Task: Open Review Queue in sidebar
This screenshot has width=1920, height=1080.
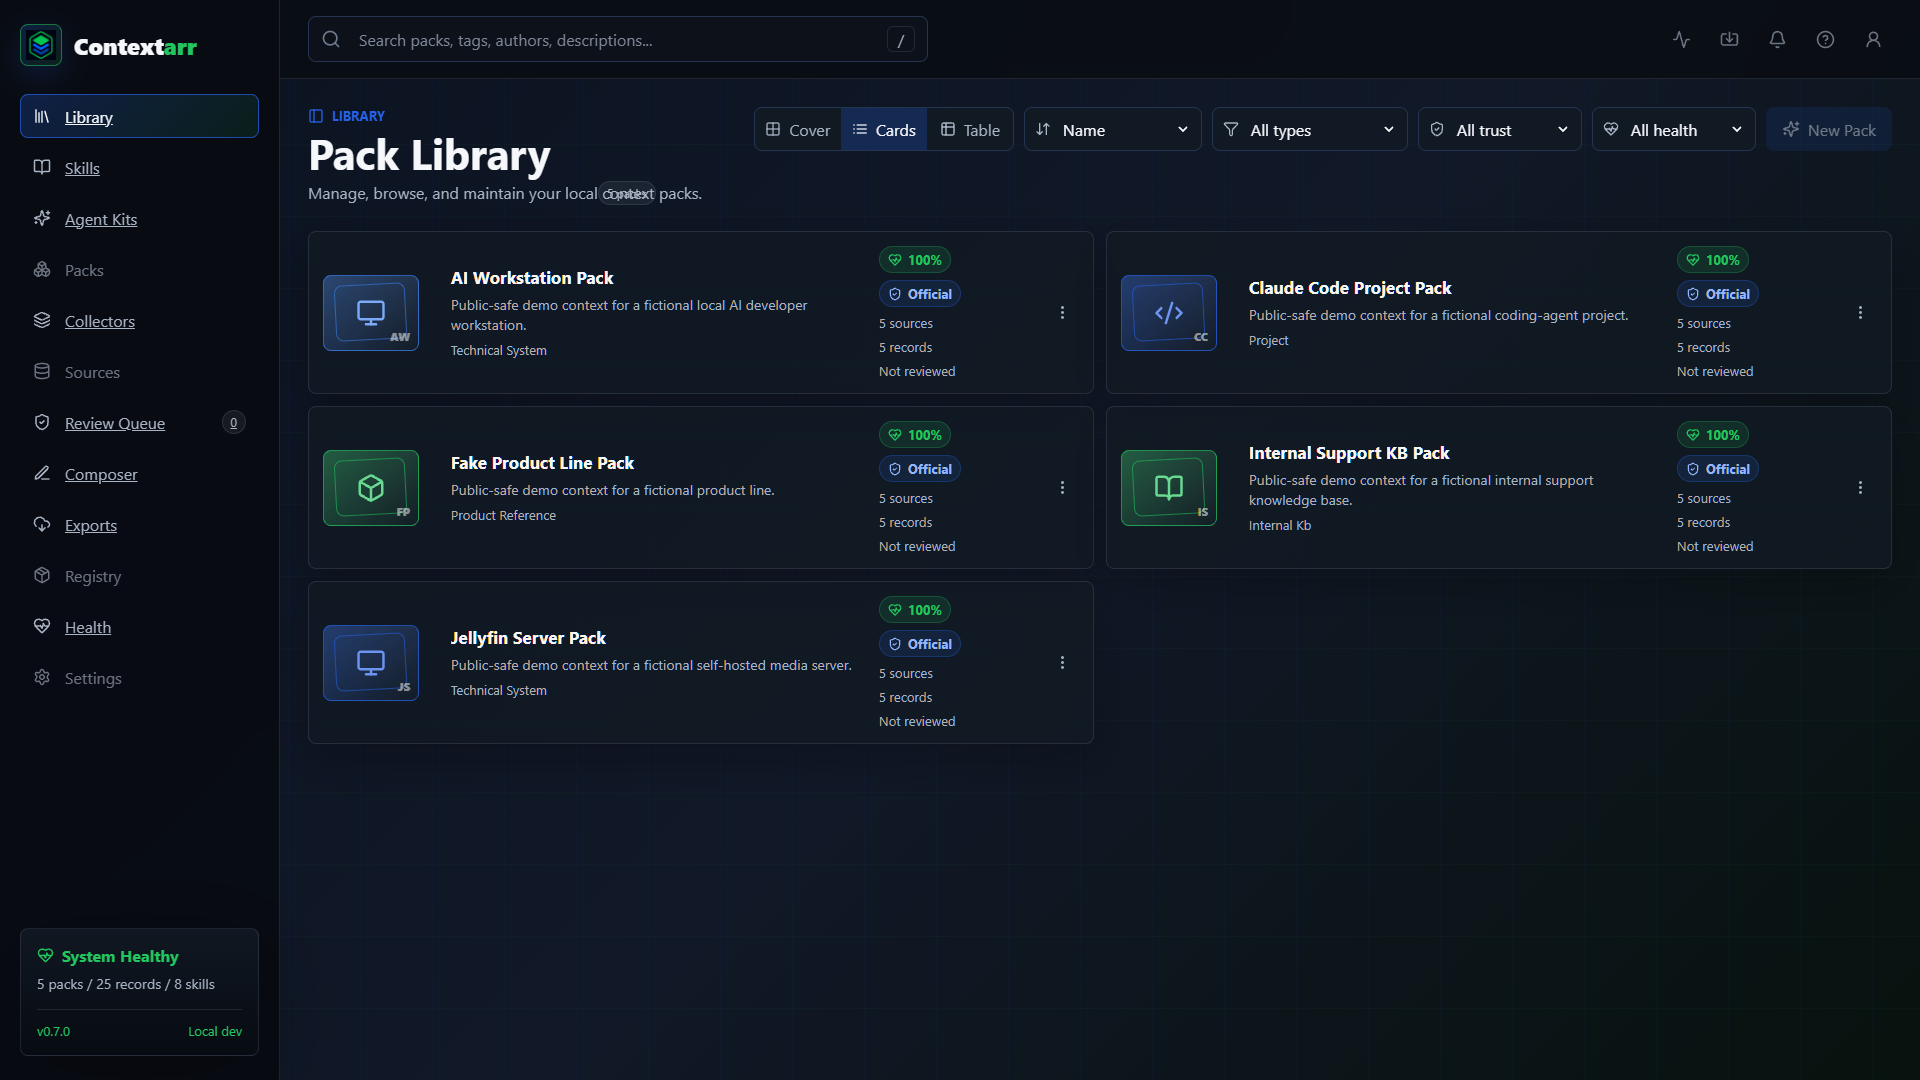Action: (139, 423)
